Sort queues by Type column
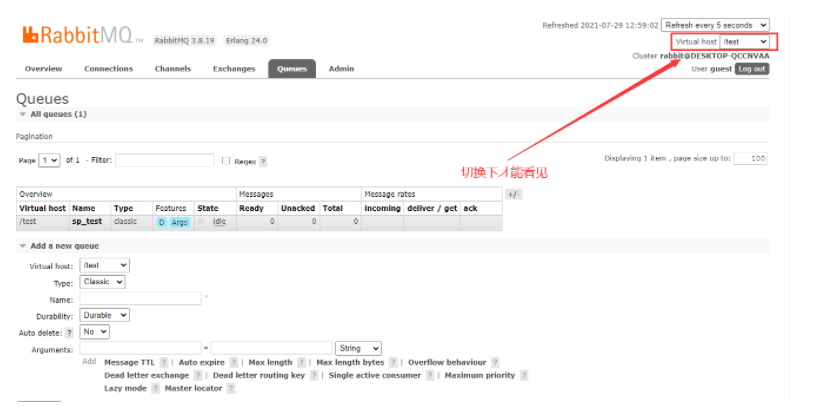This screenshot has height=406, width=816. (124, 208)
